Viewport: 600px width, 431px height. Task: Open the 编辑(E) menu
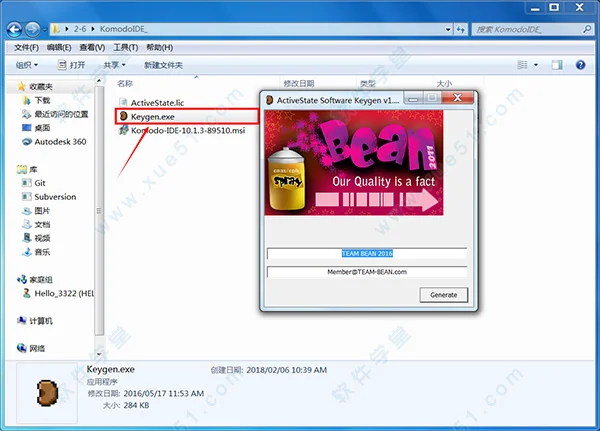pyautogui.click(x=59, y=47)
